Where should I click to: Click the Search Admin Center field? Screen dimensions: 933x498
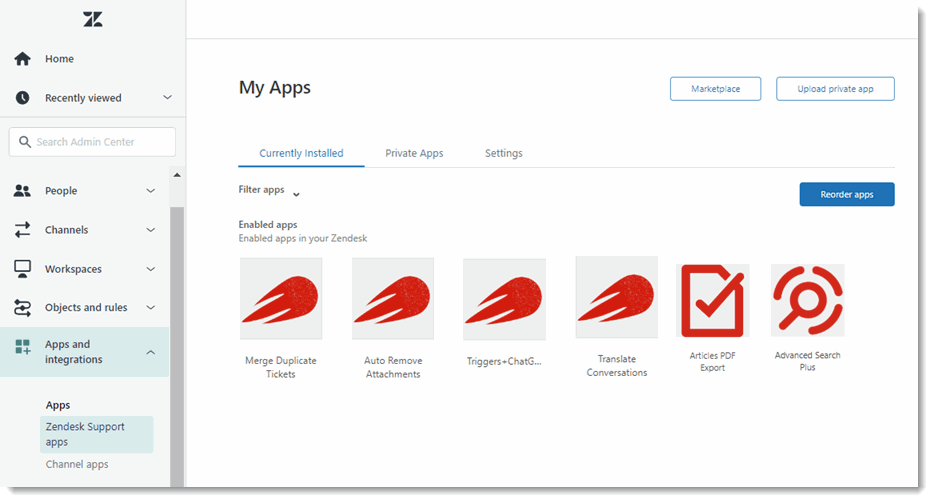click(92, 142)
